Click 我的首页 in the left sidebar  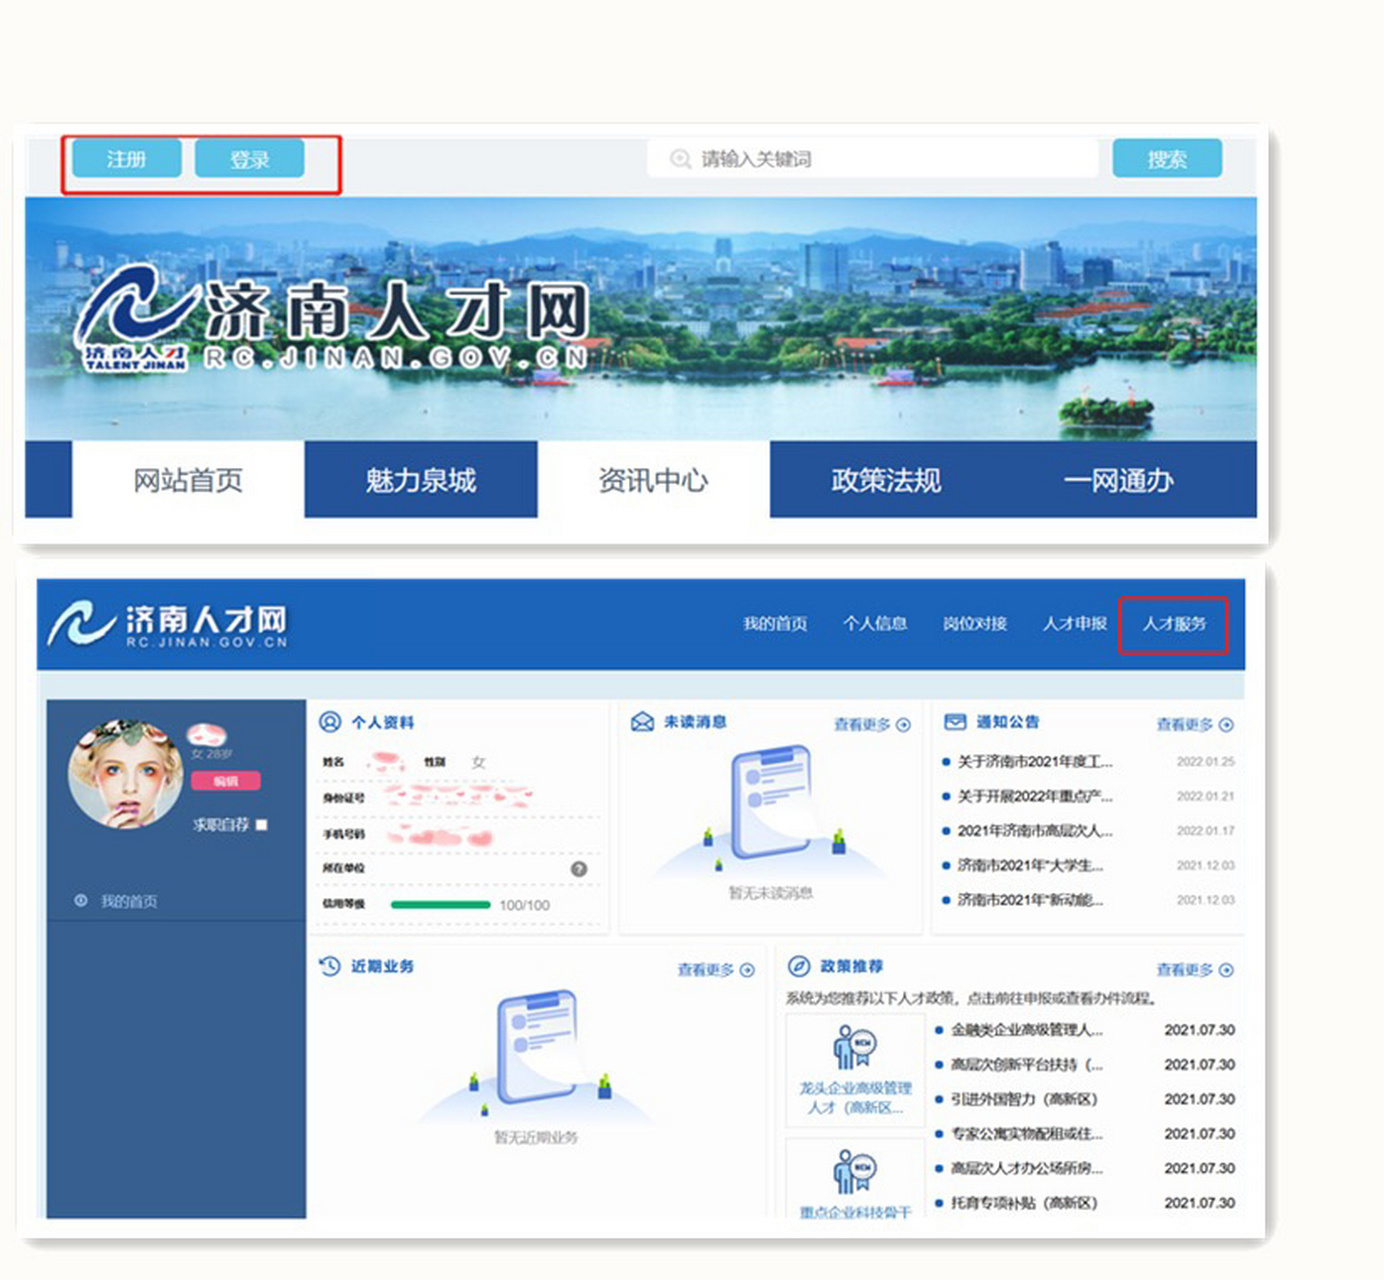(x=129, y=901)
